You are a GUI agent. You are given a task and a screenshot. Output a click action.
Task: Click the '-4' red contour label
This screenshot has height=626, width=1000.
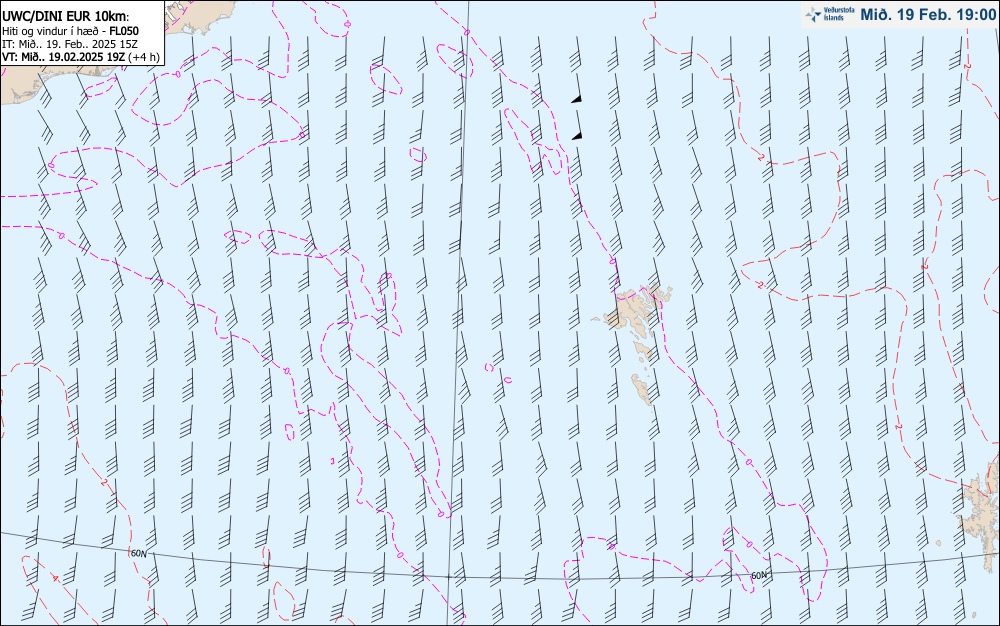(55, 578)
